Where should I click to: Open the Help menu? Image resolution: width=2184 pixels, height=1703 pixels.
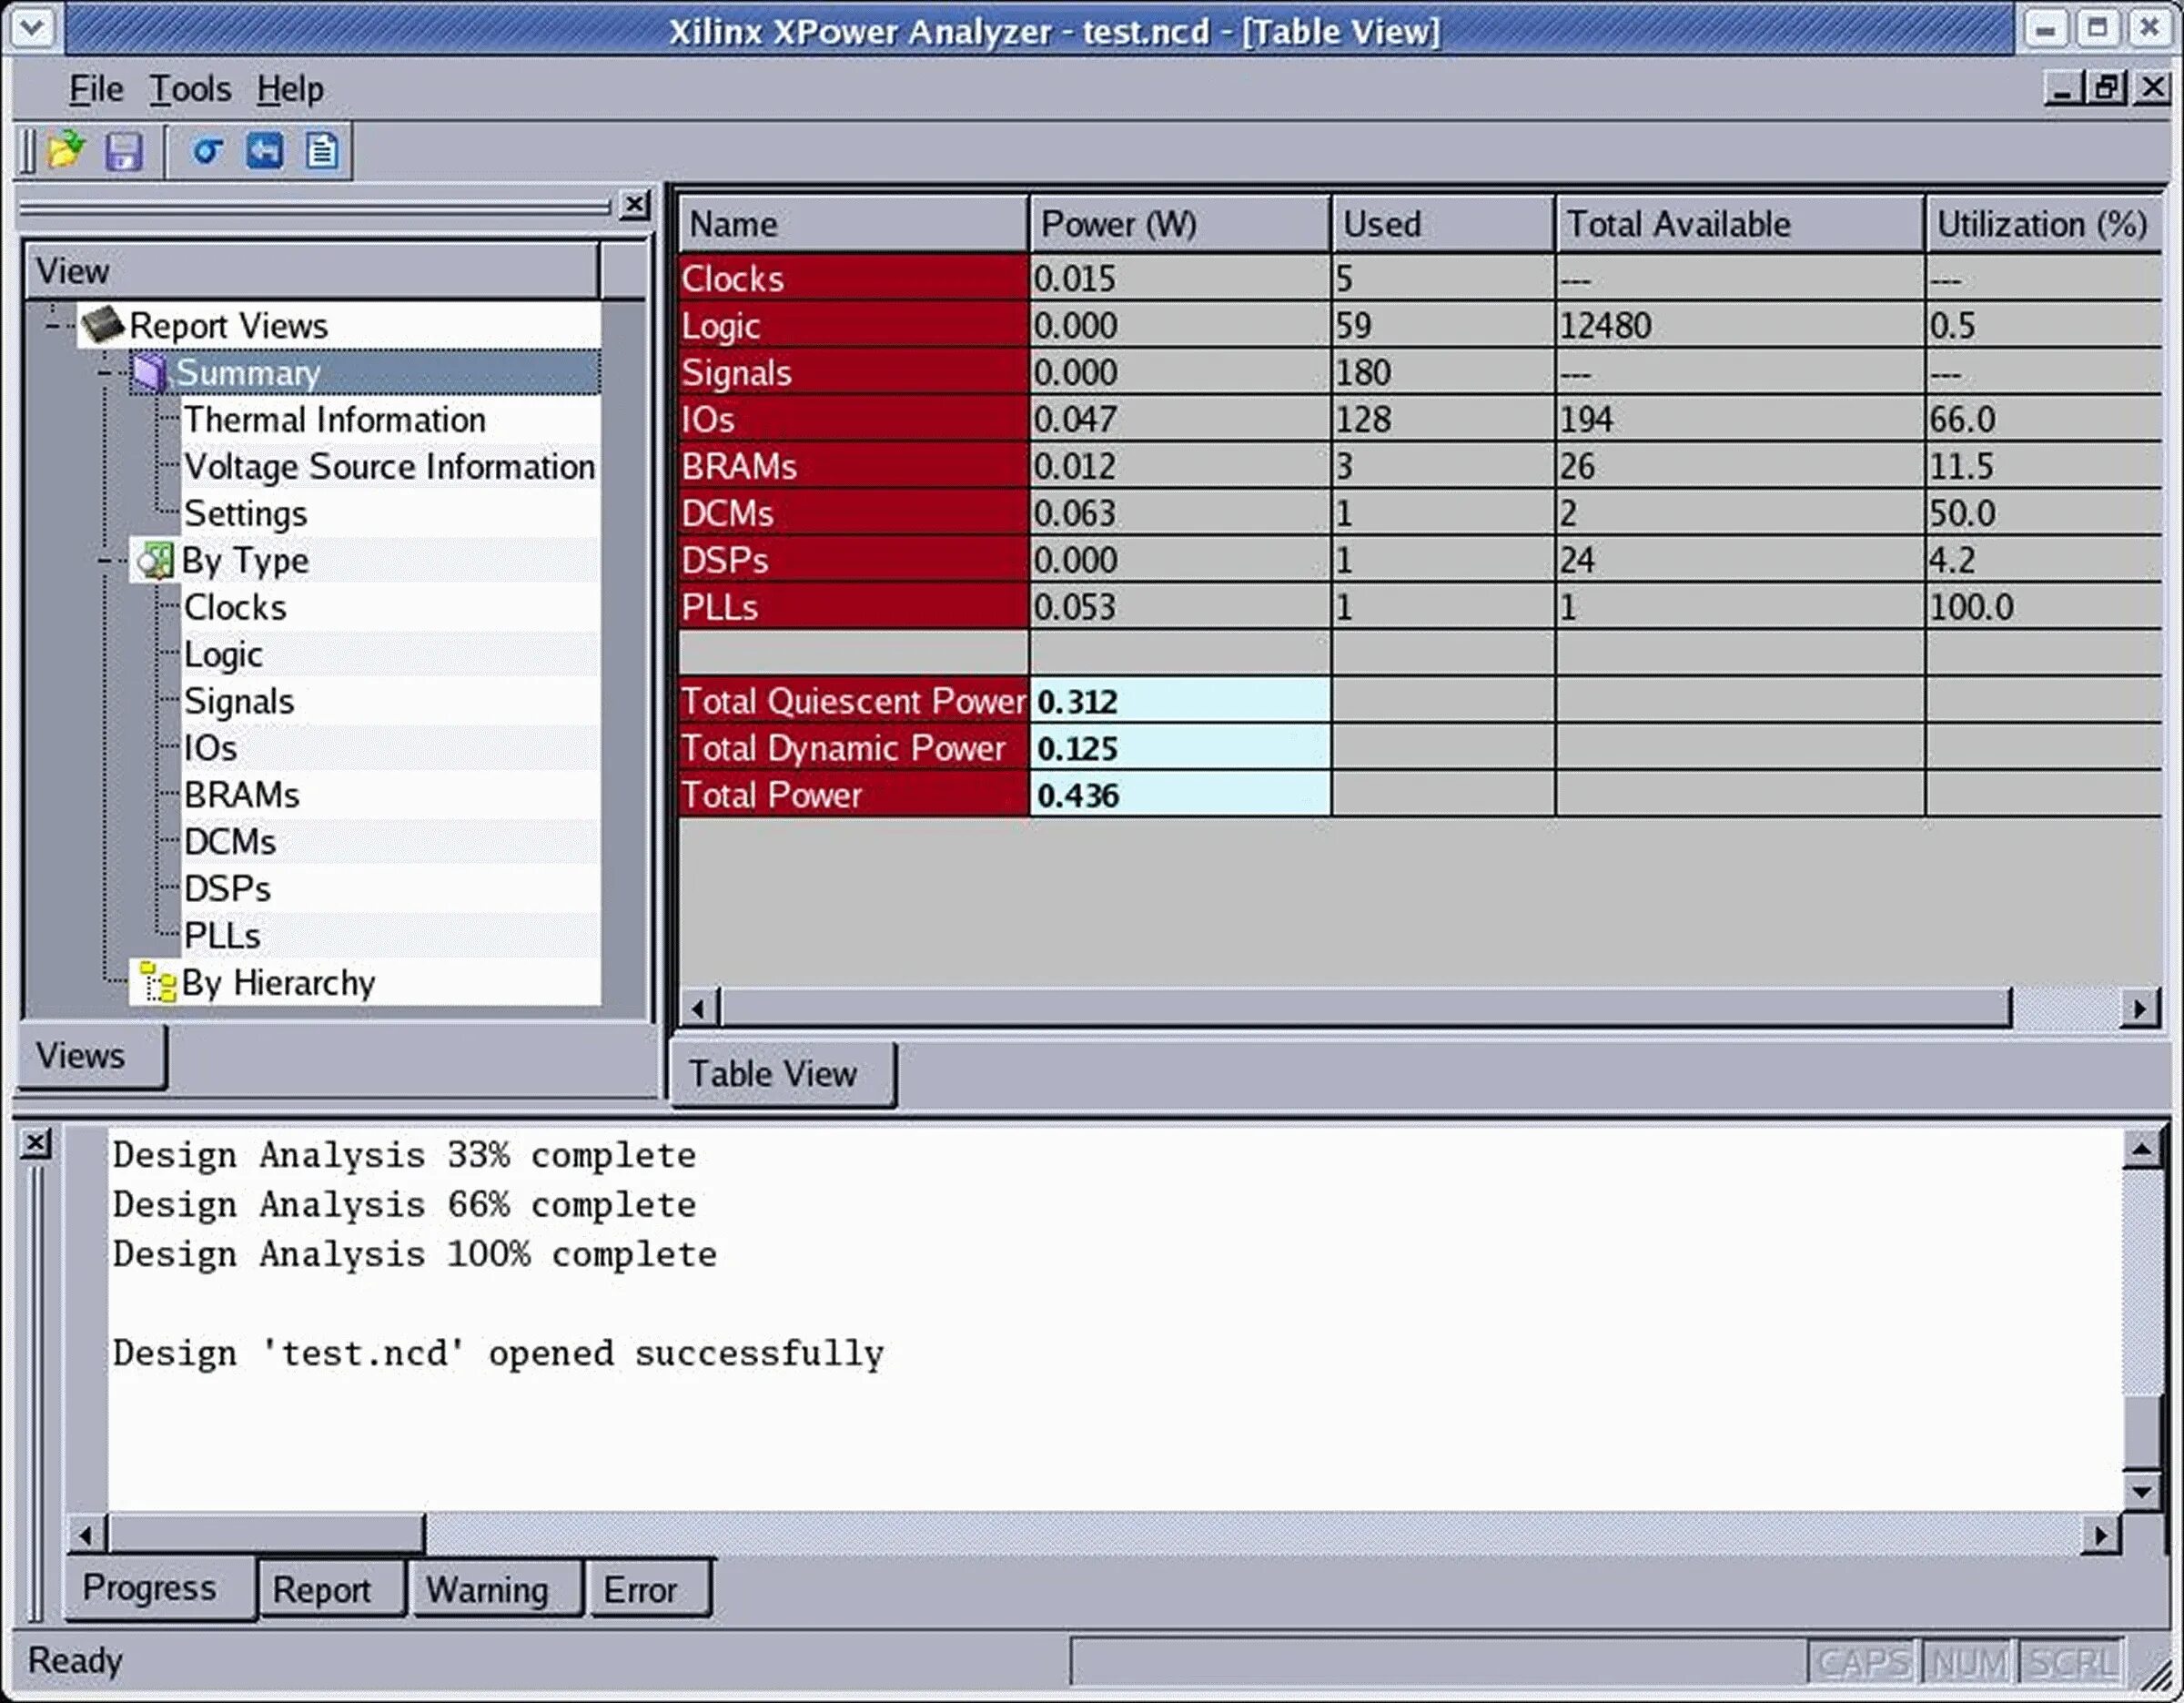(289, 90)
